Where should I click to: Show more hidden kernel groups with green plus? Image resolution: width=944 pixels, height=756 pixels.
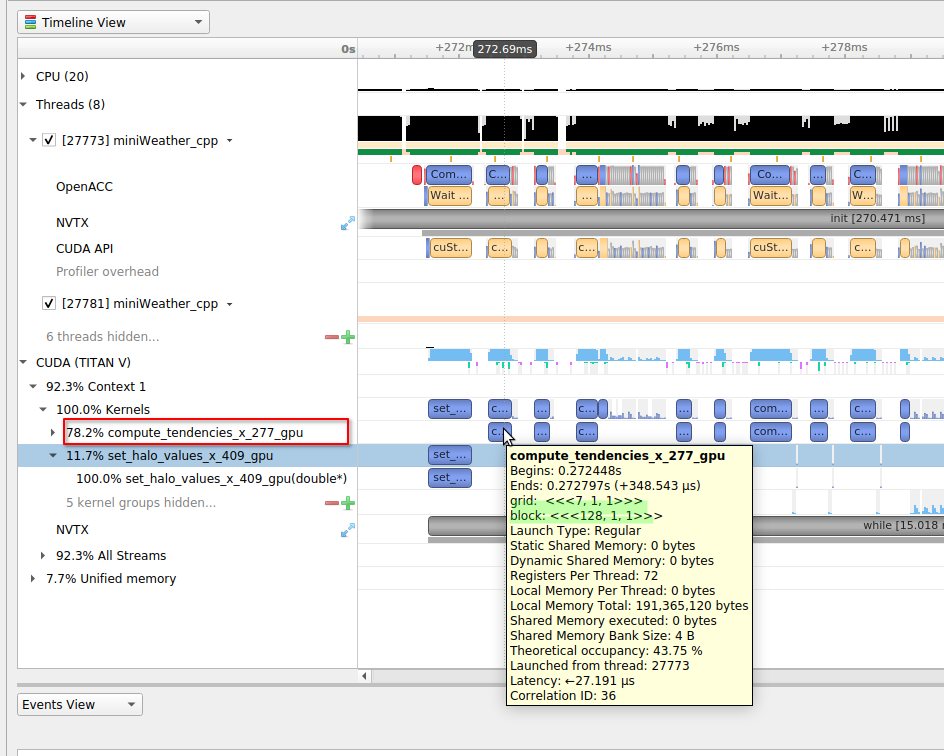coord(348,503)
